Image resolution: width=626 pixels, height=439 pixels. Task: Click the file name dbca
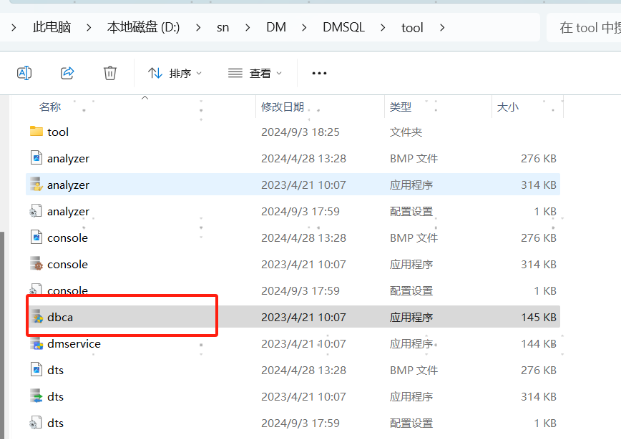point(60,317)
